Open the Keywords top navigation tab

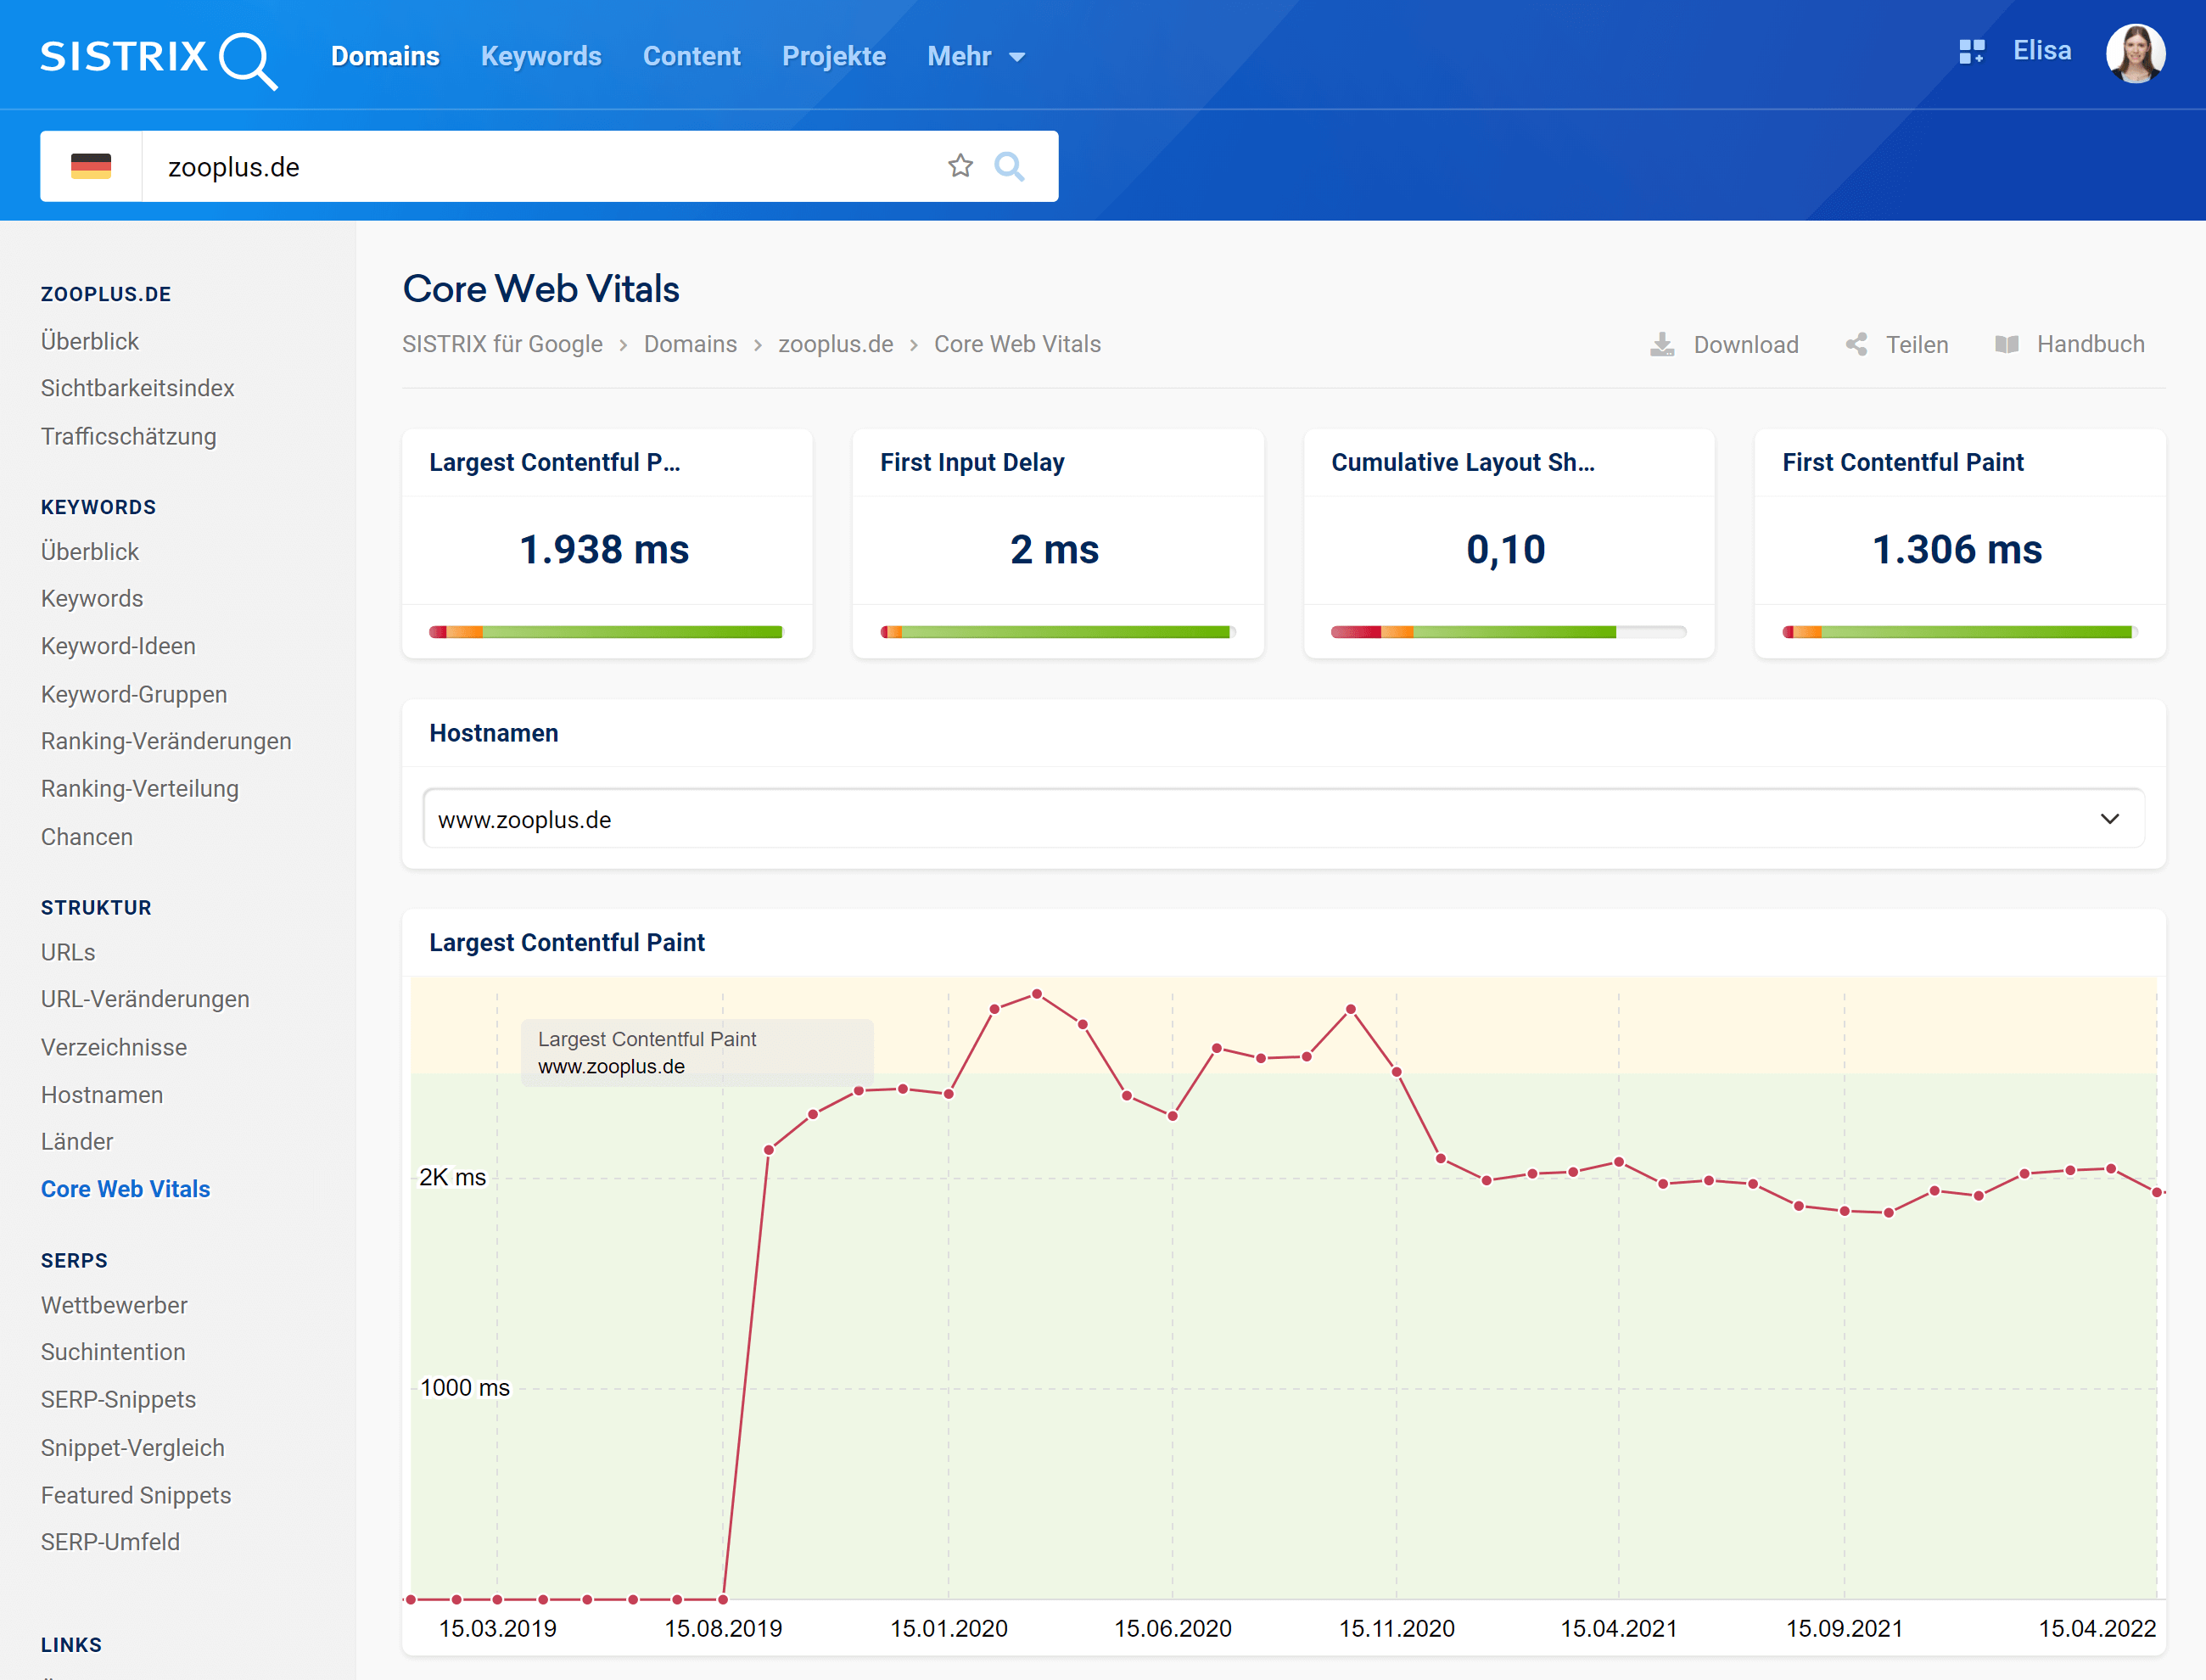point(541,57)
